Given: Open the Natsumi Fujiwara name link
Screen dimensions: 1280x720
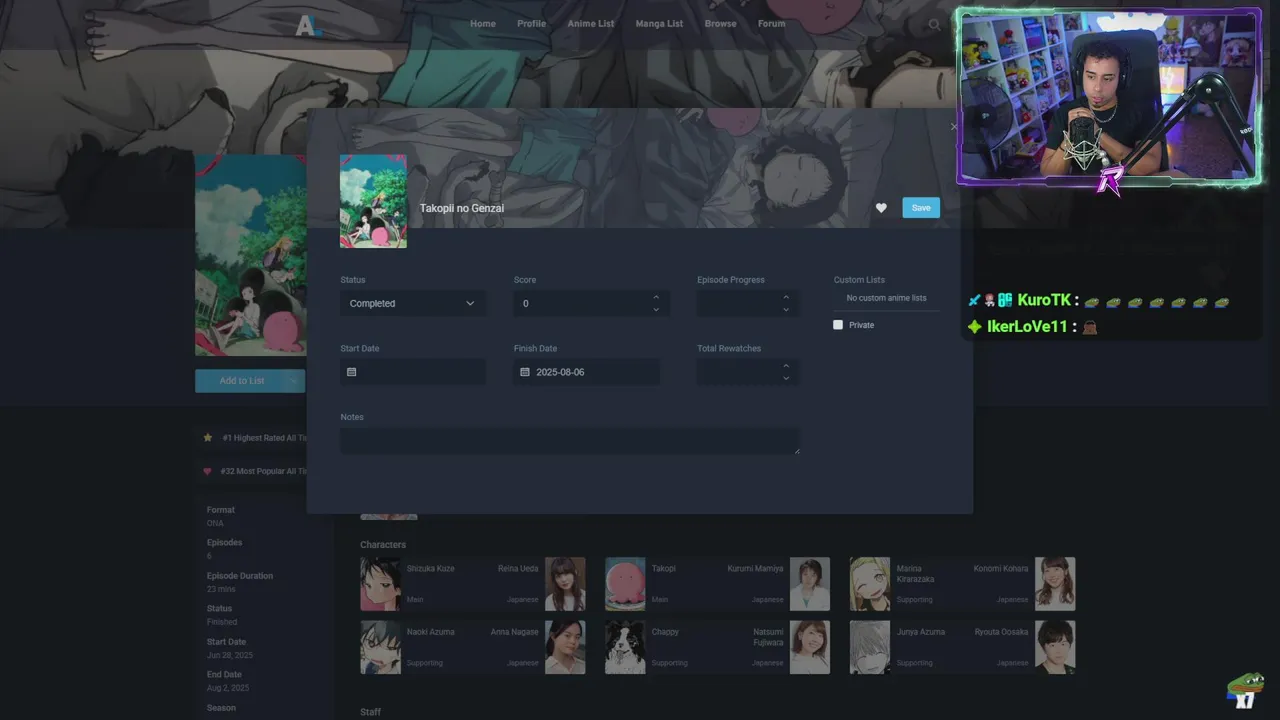Looking at the screenshot, I should coord(768,637).
